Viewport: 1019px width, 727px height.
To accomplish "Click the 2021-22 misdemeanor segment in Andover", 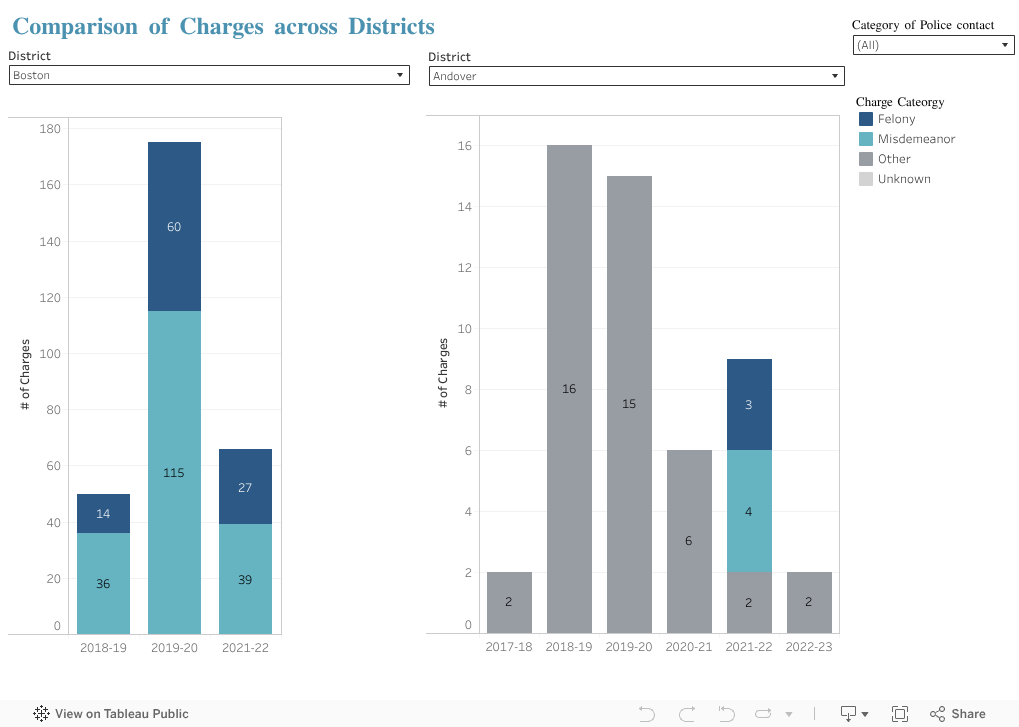I will pyautogui.click(x=749, y=511).
